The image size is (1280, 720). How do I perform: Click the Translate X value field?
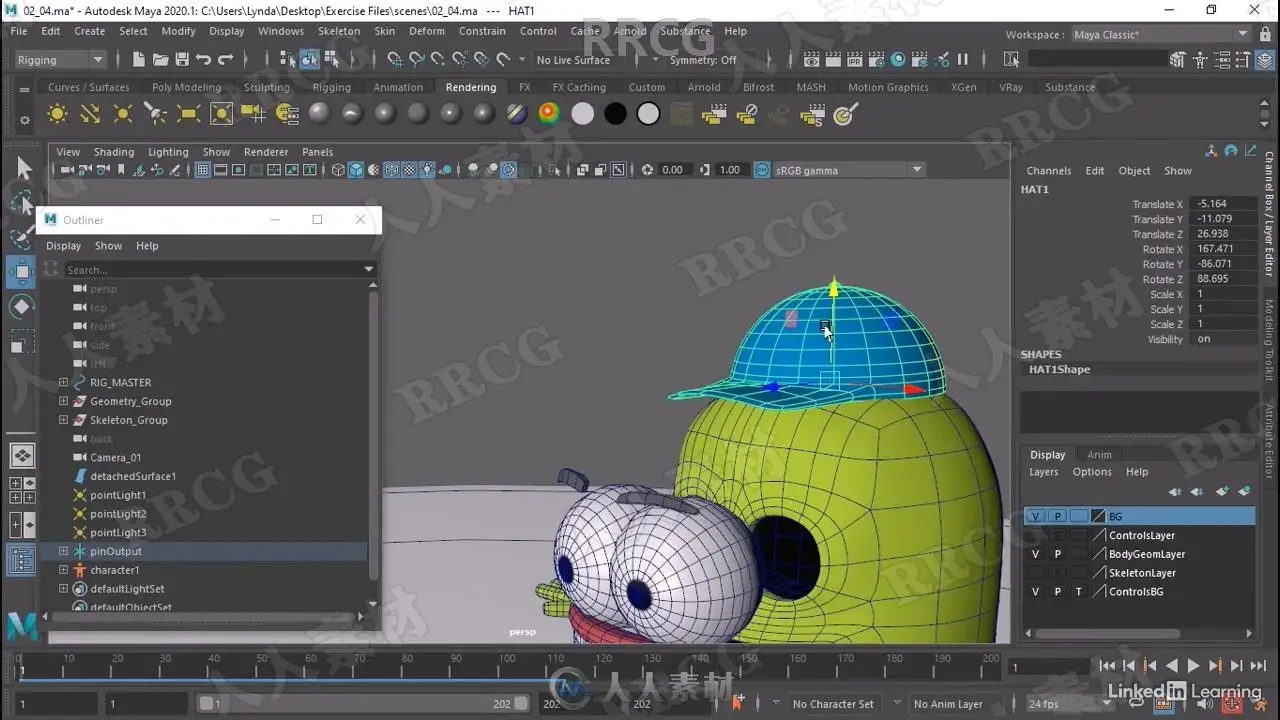[x=1222, y=204]
